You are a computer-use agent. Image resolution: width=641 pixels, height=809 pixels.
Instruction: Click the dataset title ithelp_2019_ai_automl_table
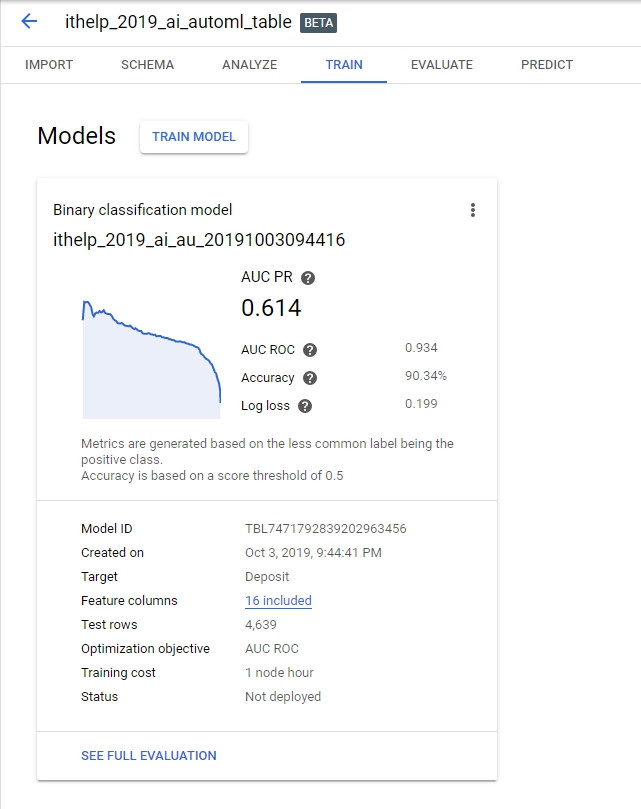(x=178, y=22)
